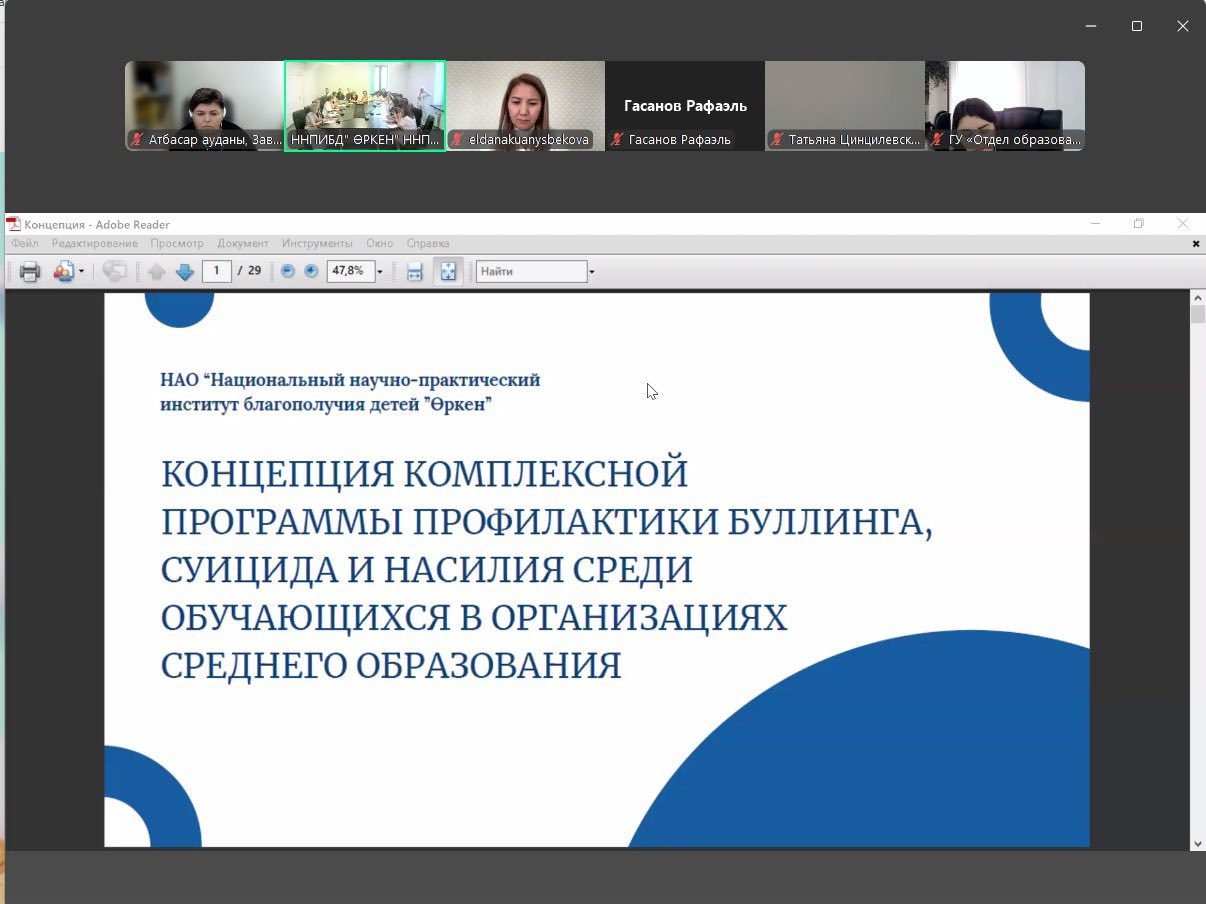Click the Найти search field

(531, 271)
